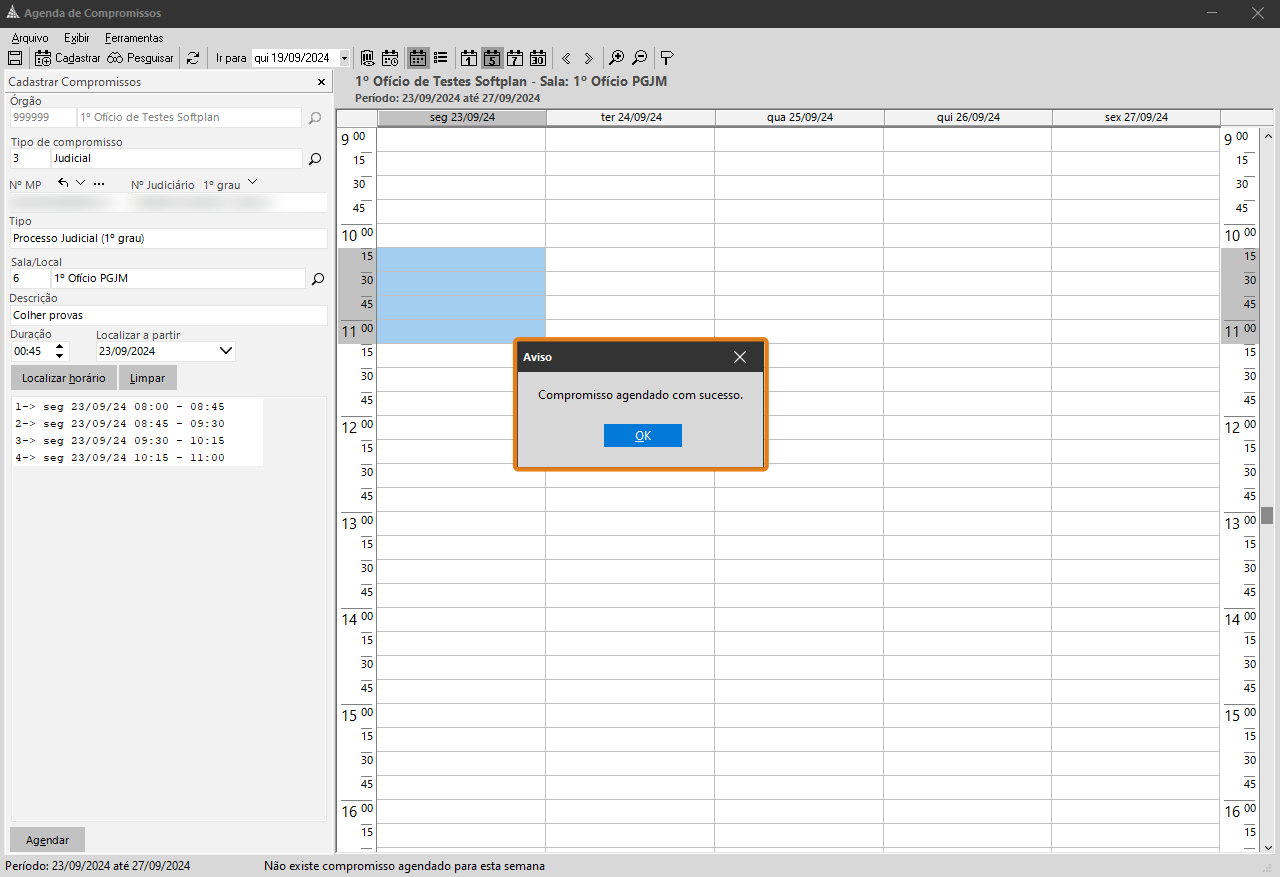Click the refresh arrows toolbar icon
The width and height of the screenshot is (1280, 877).
(193, 58)
